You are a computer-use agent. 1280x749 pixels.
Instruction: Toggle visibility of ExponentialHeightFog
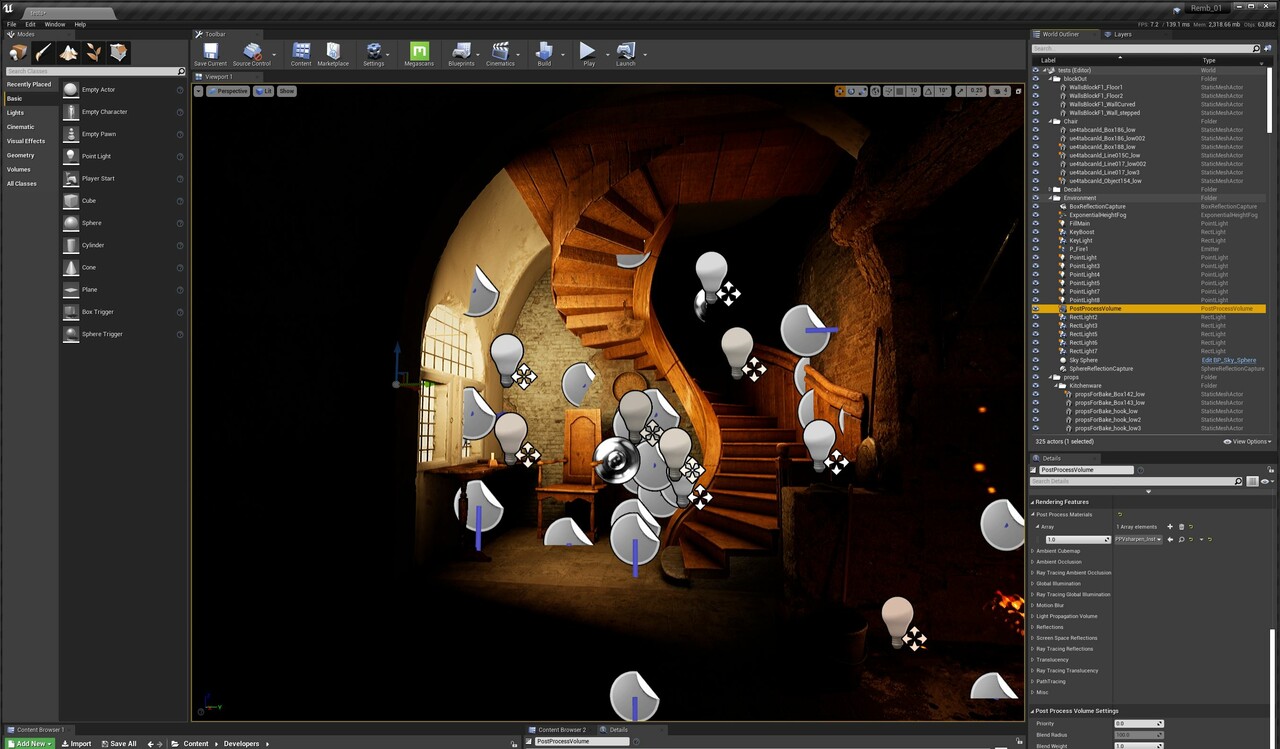(x=1036, y=215)
